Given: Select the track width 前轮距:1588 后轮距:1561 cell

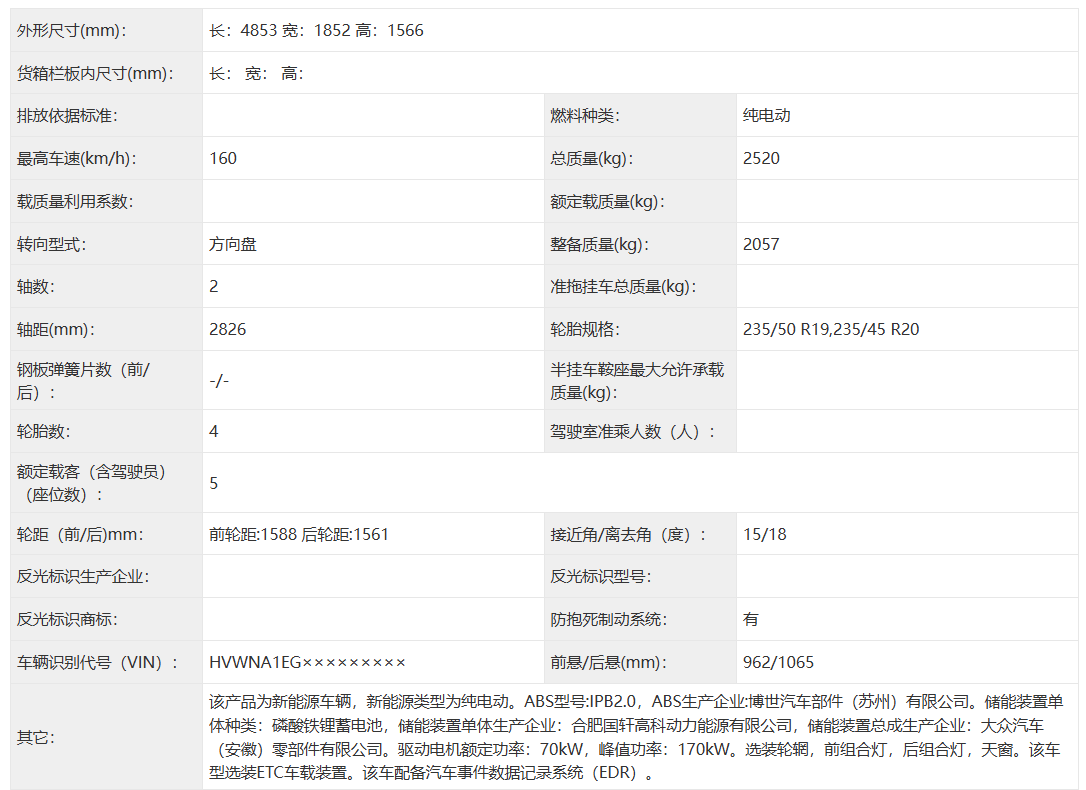Looking at the screenshot, I should 299,534.
